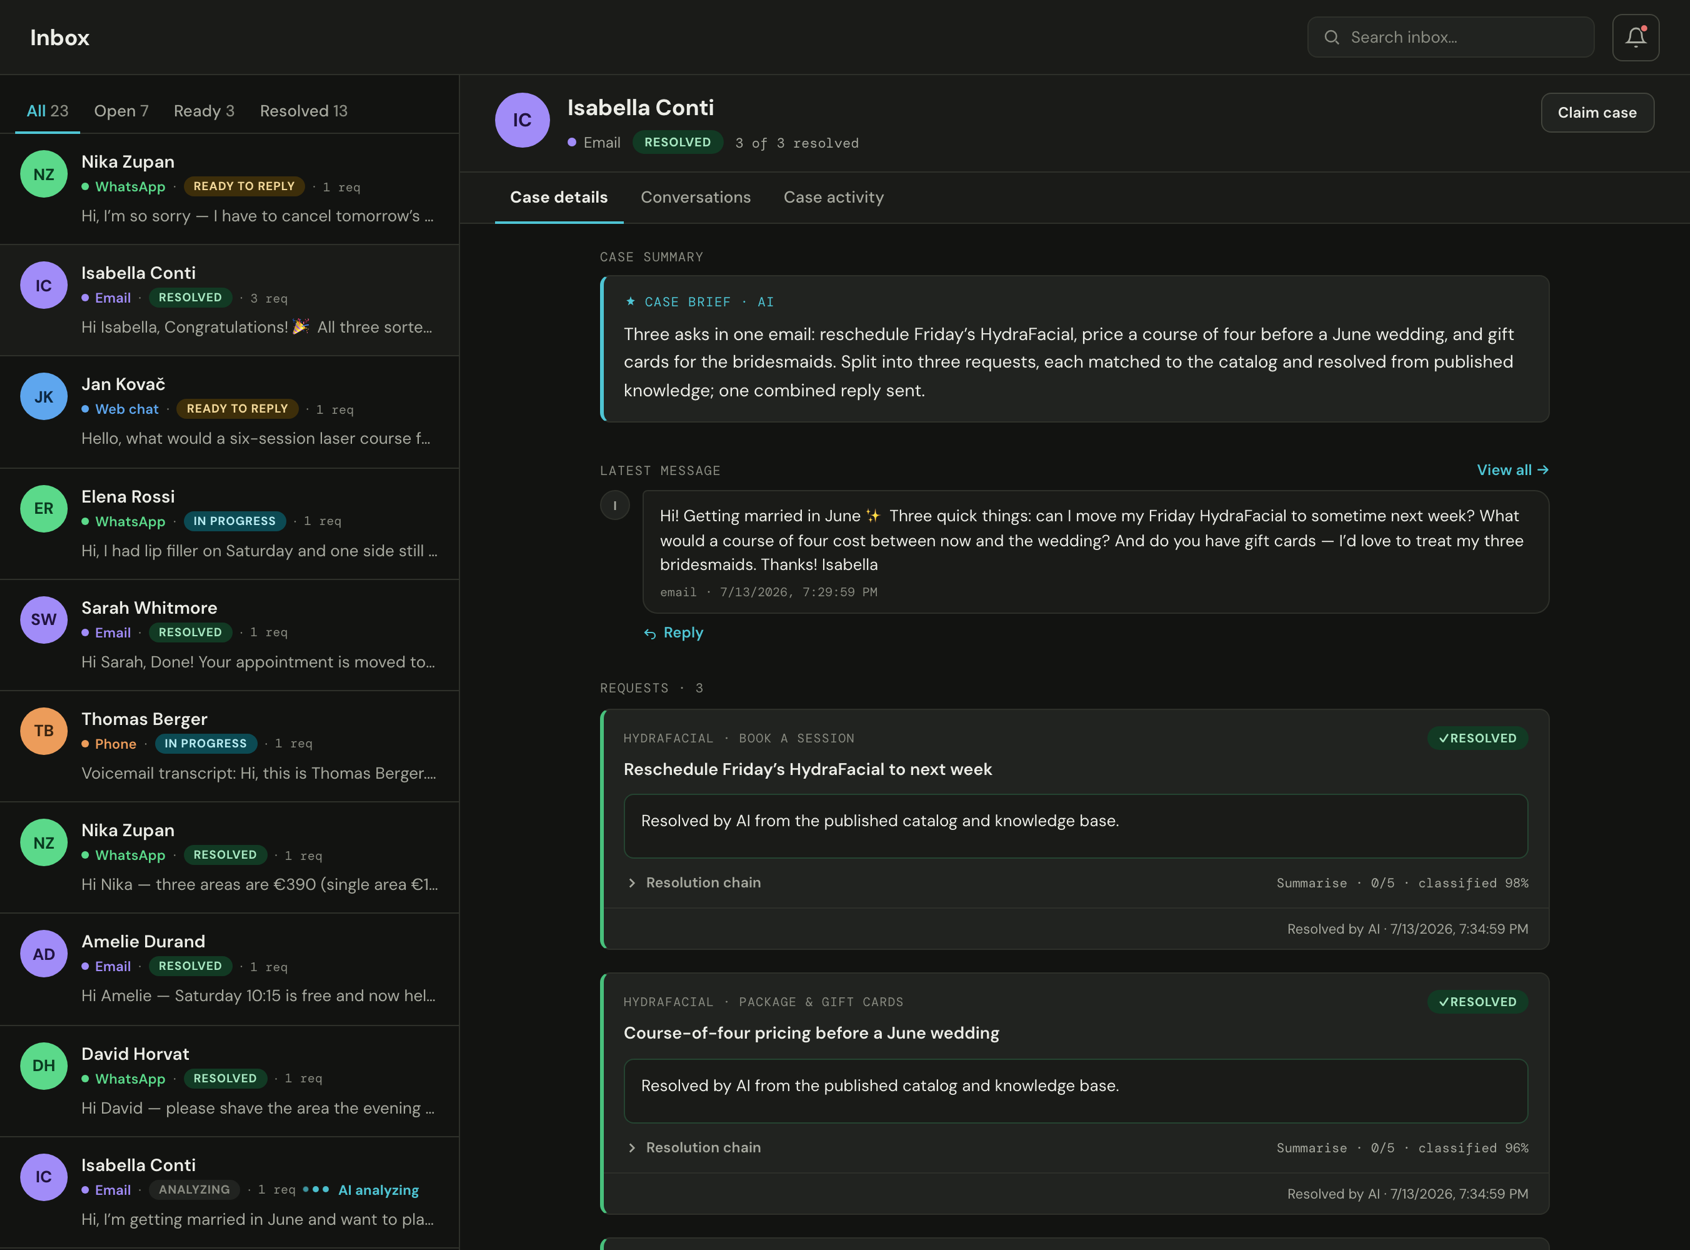The width and height of the screenshot is (1690, 1250).
Task: Click Amelie Durand's AD avatar
Action: [43, 954]
